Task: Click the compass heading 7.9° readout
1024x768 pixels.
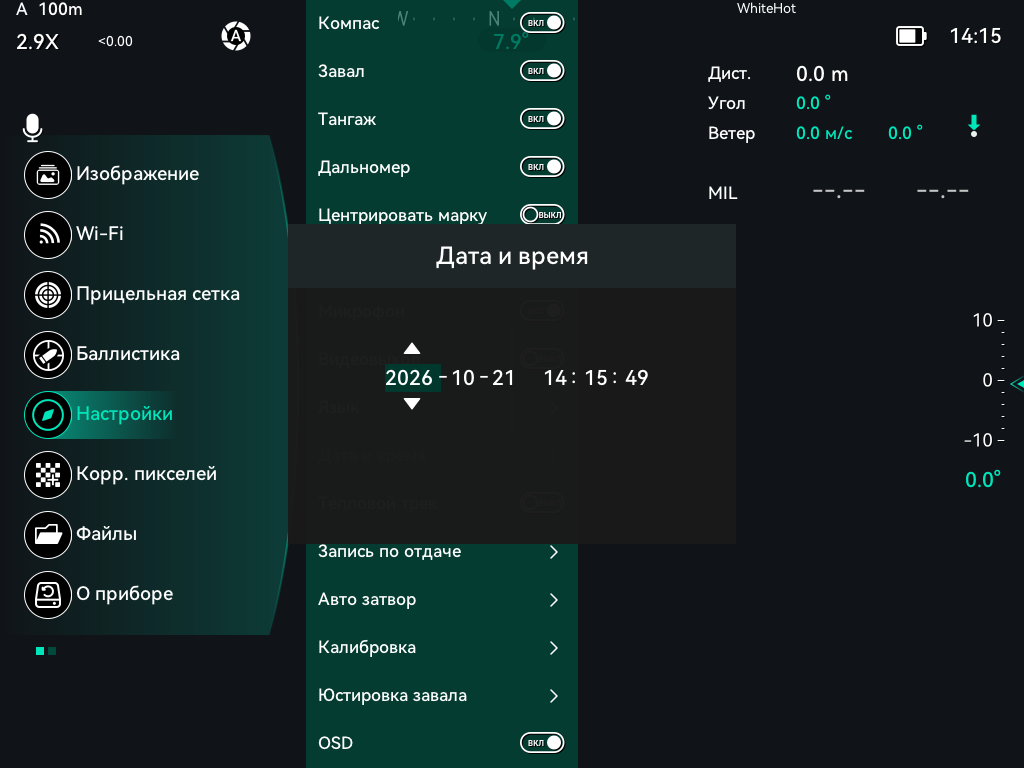Action: coord(510,42)
